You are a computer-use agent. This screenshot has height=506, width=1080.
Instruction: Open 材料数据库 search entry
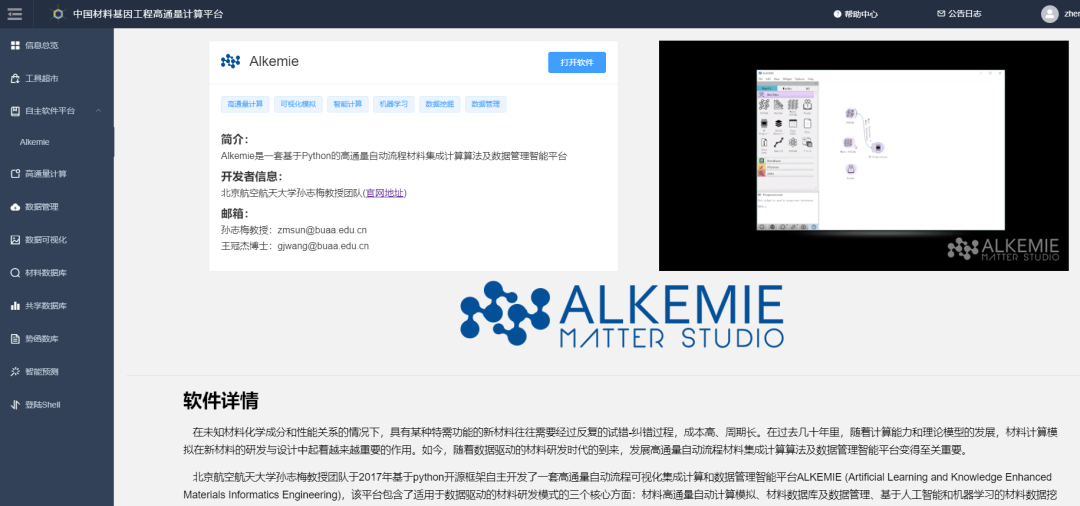[x=45, y=273]
